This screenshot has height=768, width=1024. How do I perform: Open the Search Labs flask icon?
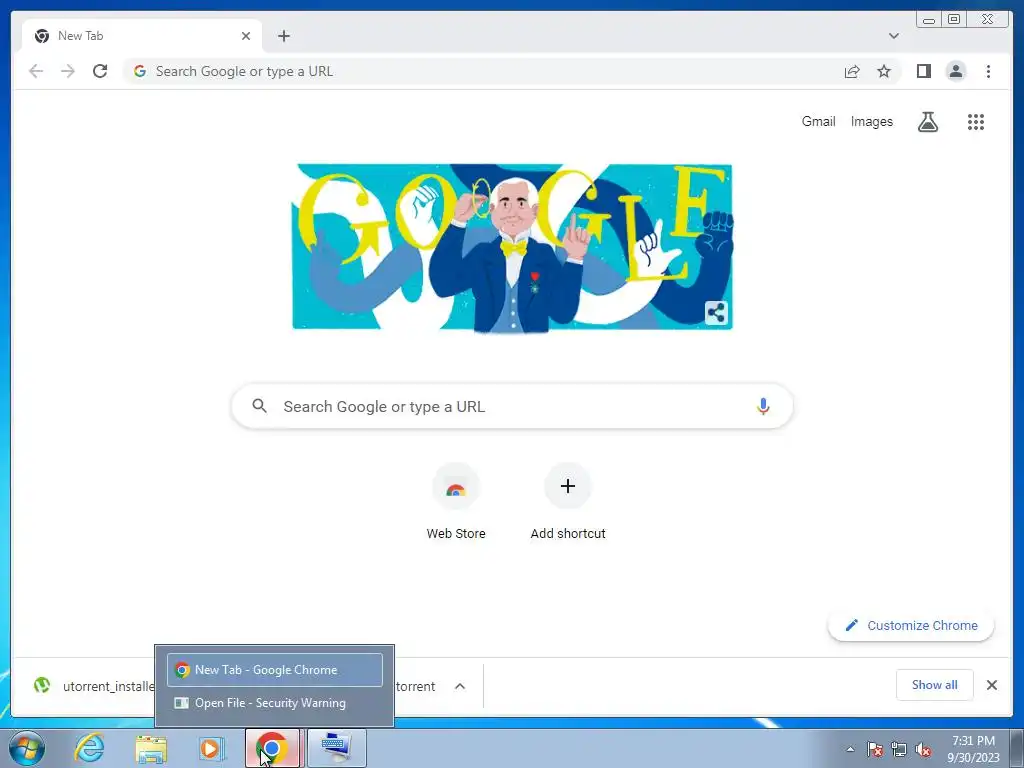[x=927, y=121]
